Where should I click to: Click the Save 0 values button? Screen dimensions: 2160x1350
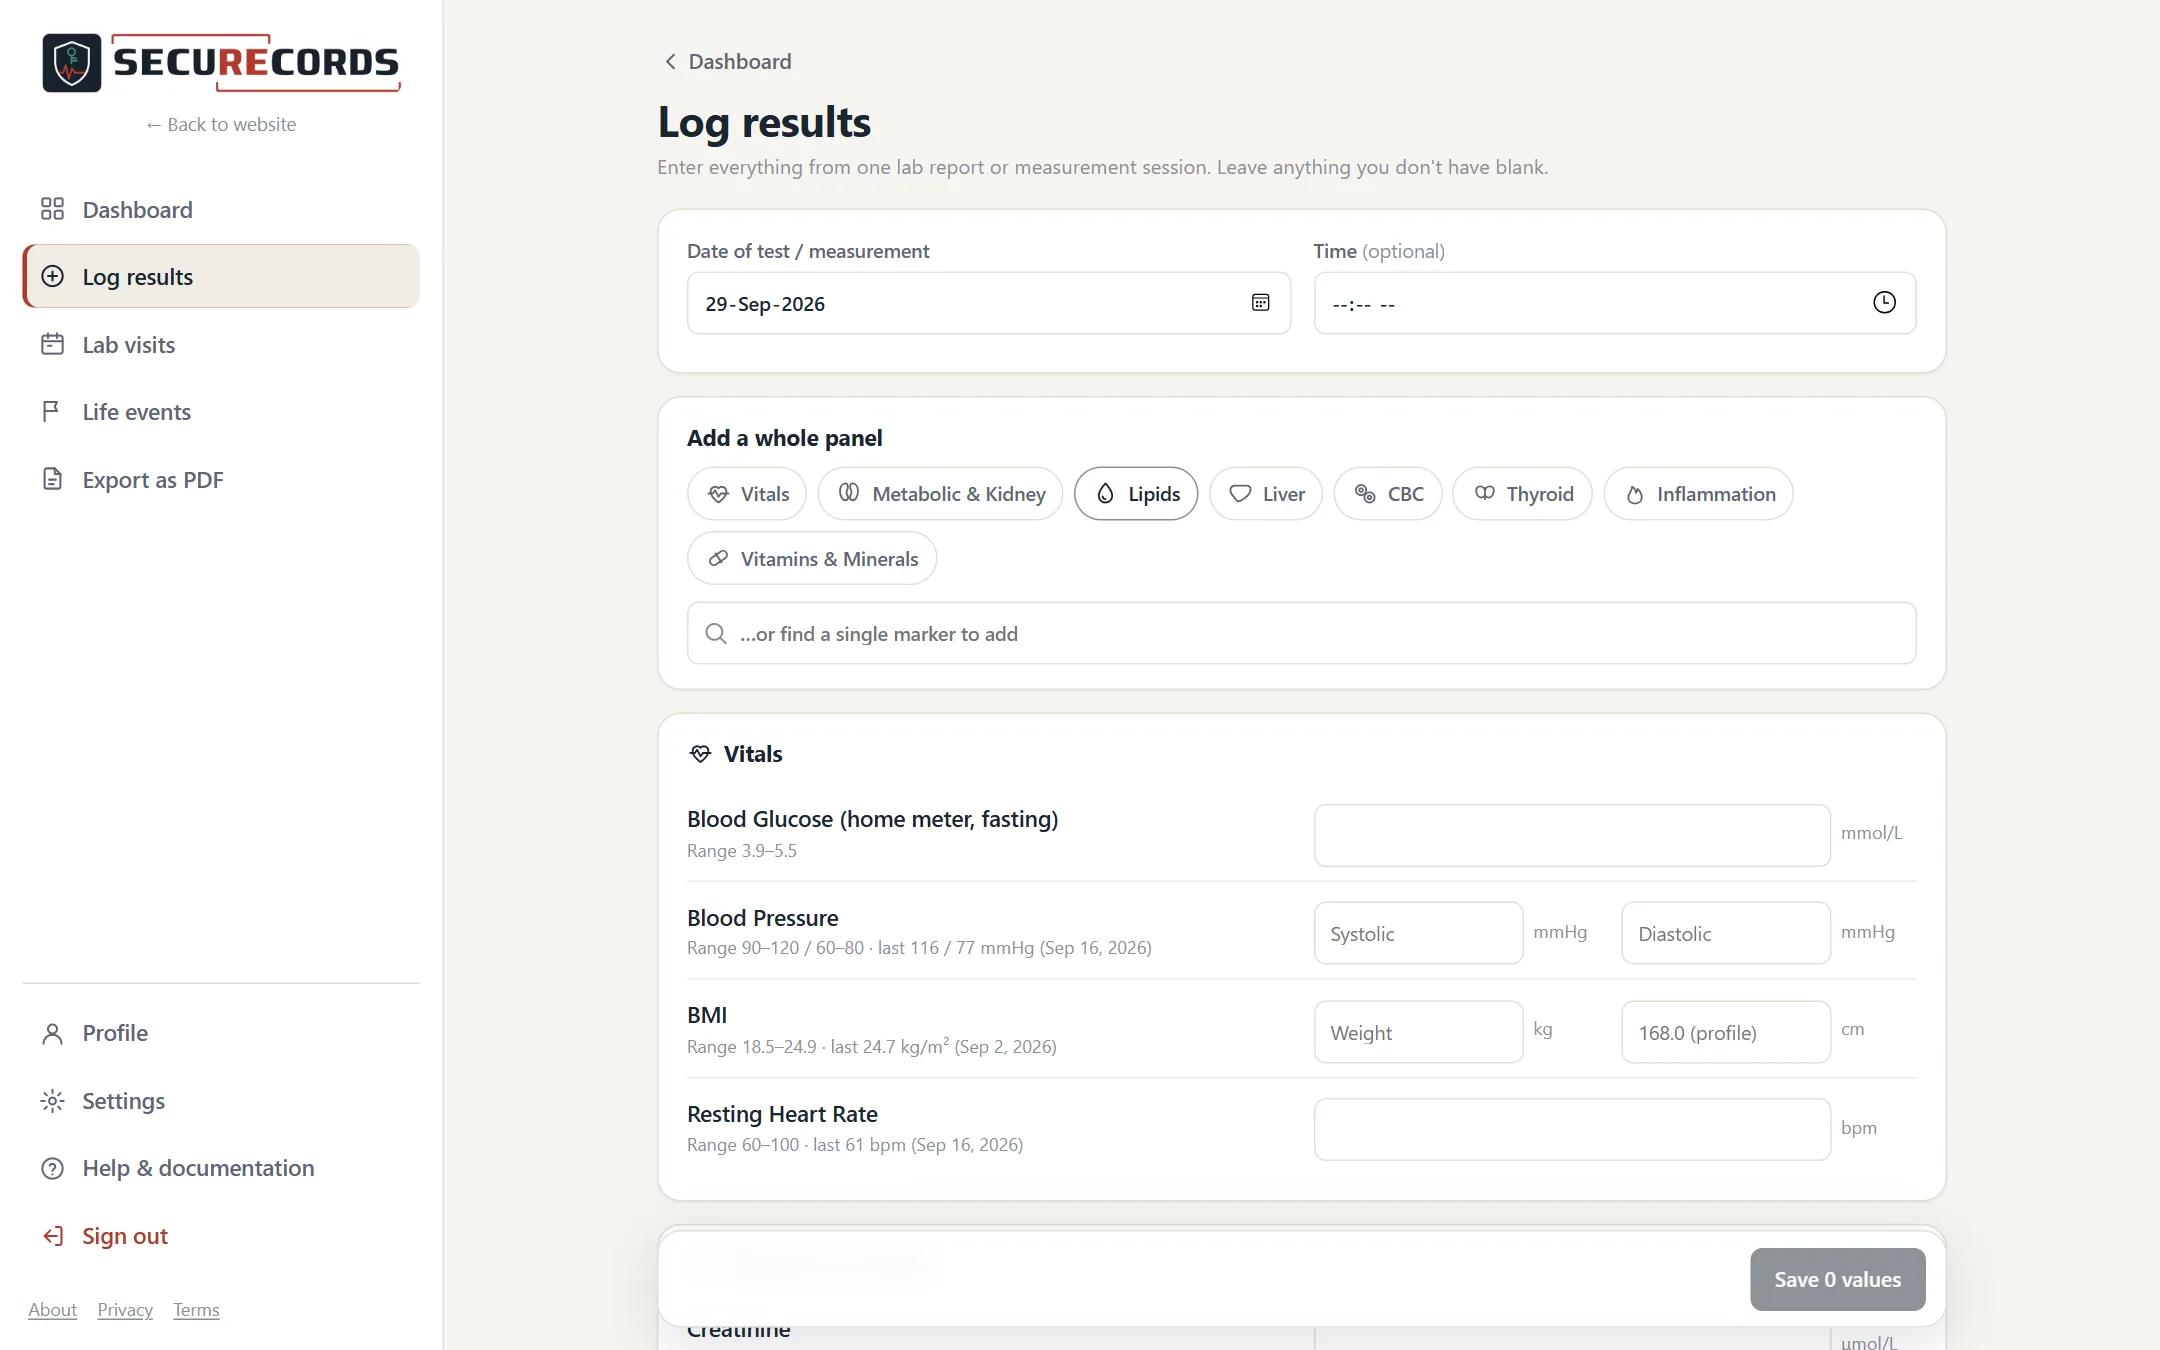tap(1837, 1279)
